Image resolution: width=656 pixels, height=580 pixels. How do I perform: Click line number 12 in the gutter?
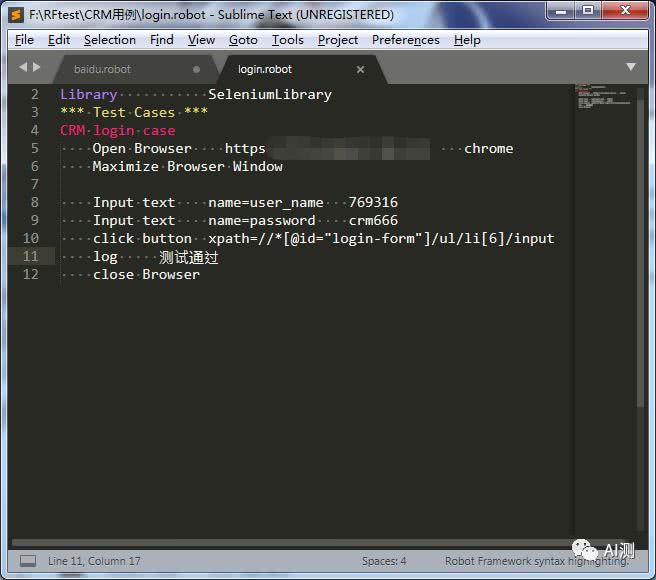point(31,274)
